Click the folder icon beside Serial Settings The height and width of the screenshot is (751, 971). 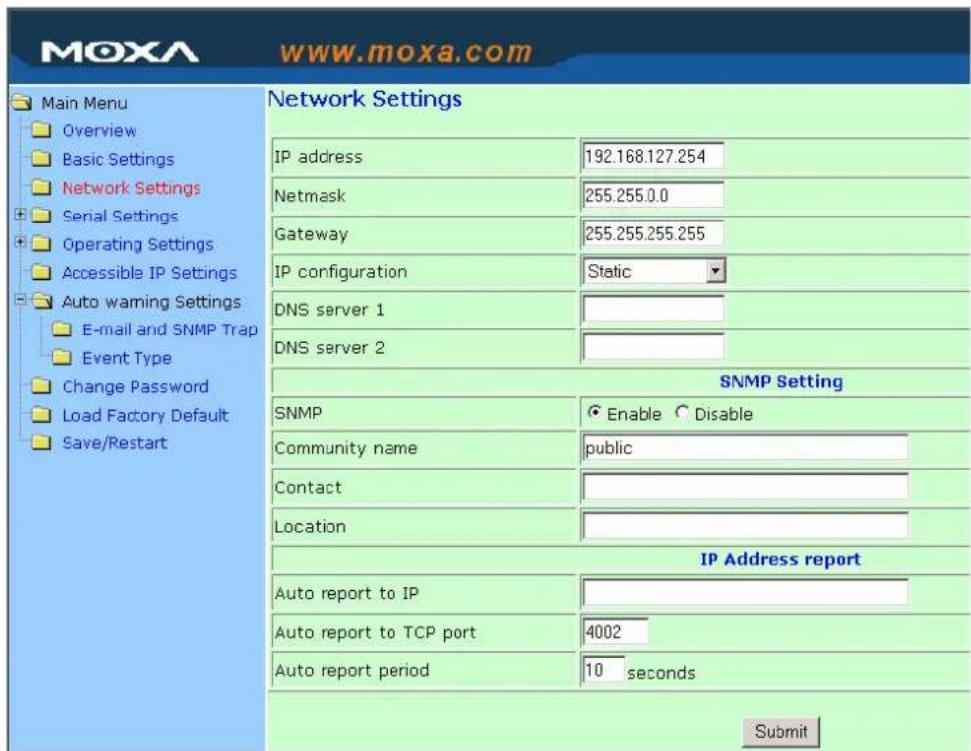click(41, 216)
